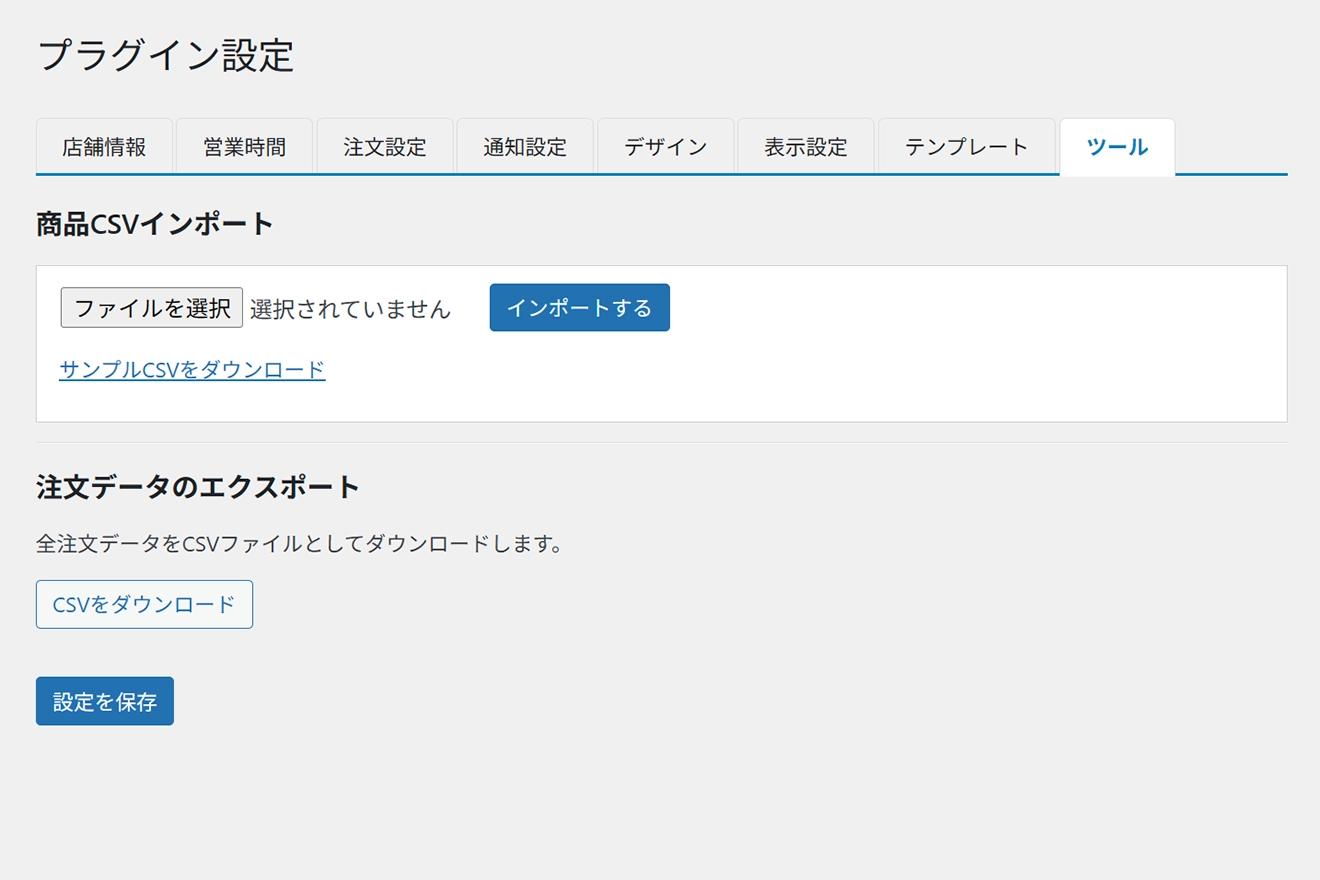Click the 商品CSVインポート section heading
This screenshot has width=1320, height=880.
(155, 224)
